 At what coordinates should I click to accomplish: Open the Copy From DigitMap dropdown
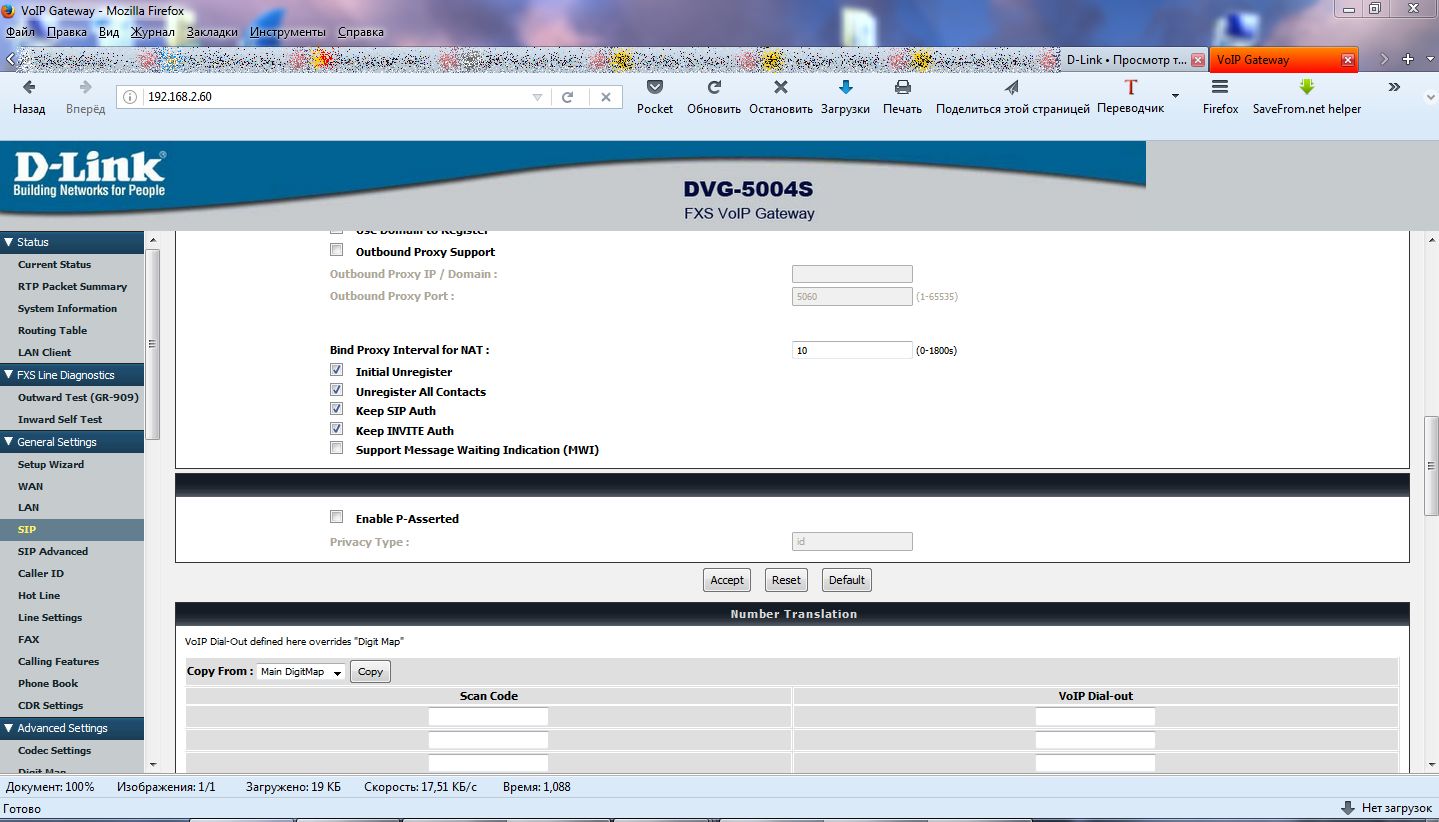point(301,672)
